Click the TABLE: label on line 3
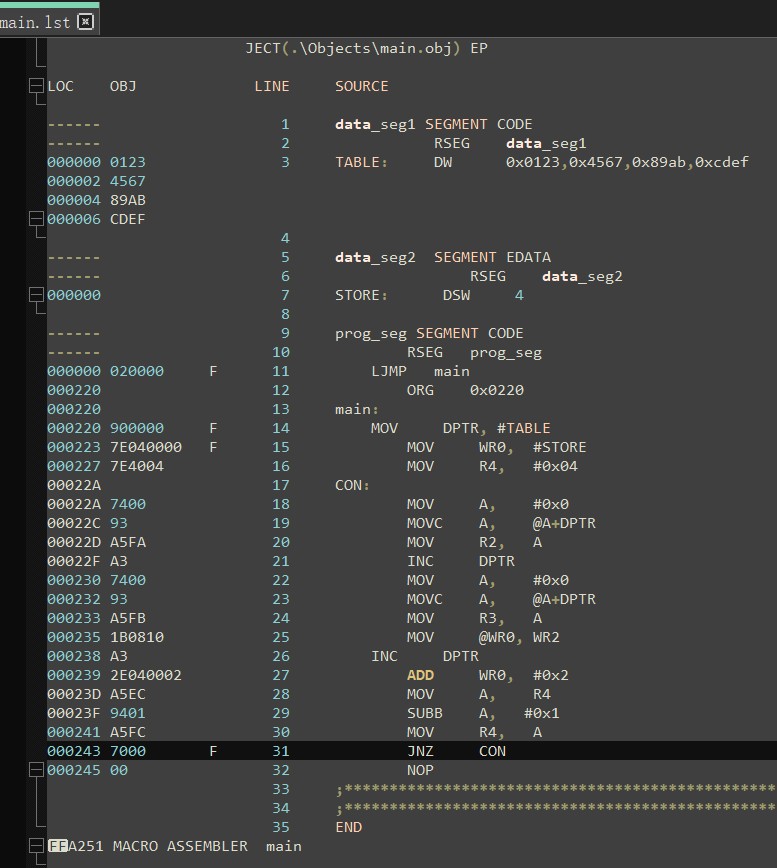Screen dimensions: 777x868 pyautogui.click(x=361, y=162)
